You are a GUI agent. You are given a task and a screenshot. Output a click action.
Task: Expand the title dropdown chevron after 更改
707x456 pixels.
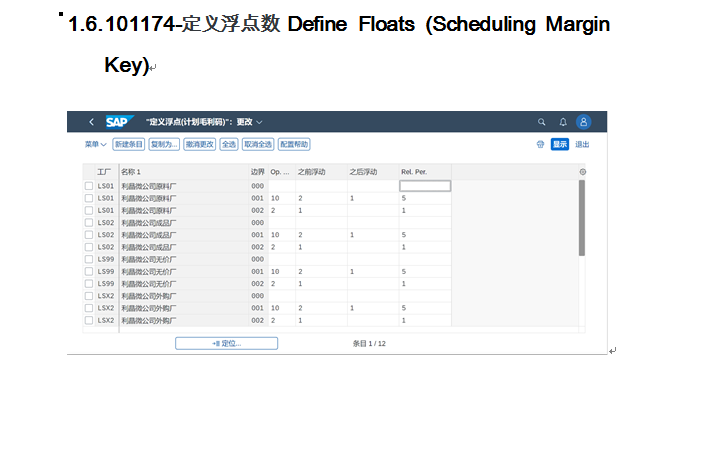point(259,122)
